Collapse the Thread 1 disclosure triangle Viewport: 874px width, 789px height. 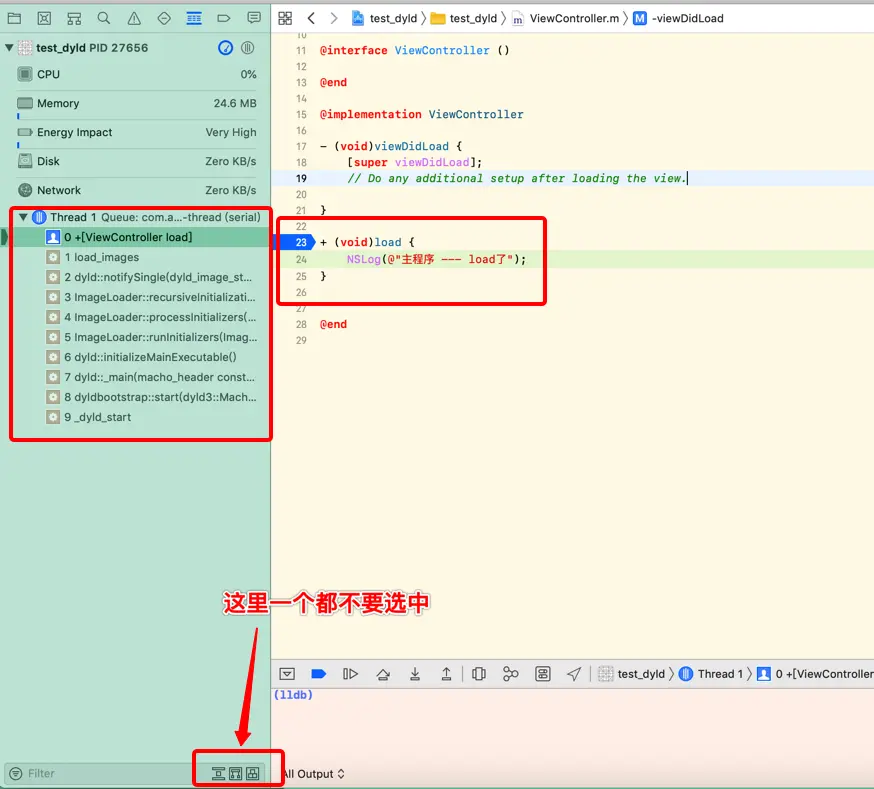(23, 217)
